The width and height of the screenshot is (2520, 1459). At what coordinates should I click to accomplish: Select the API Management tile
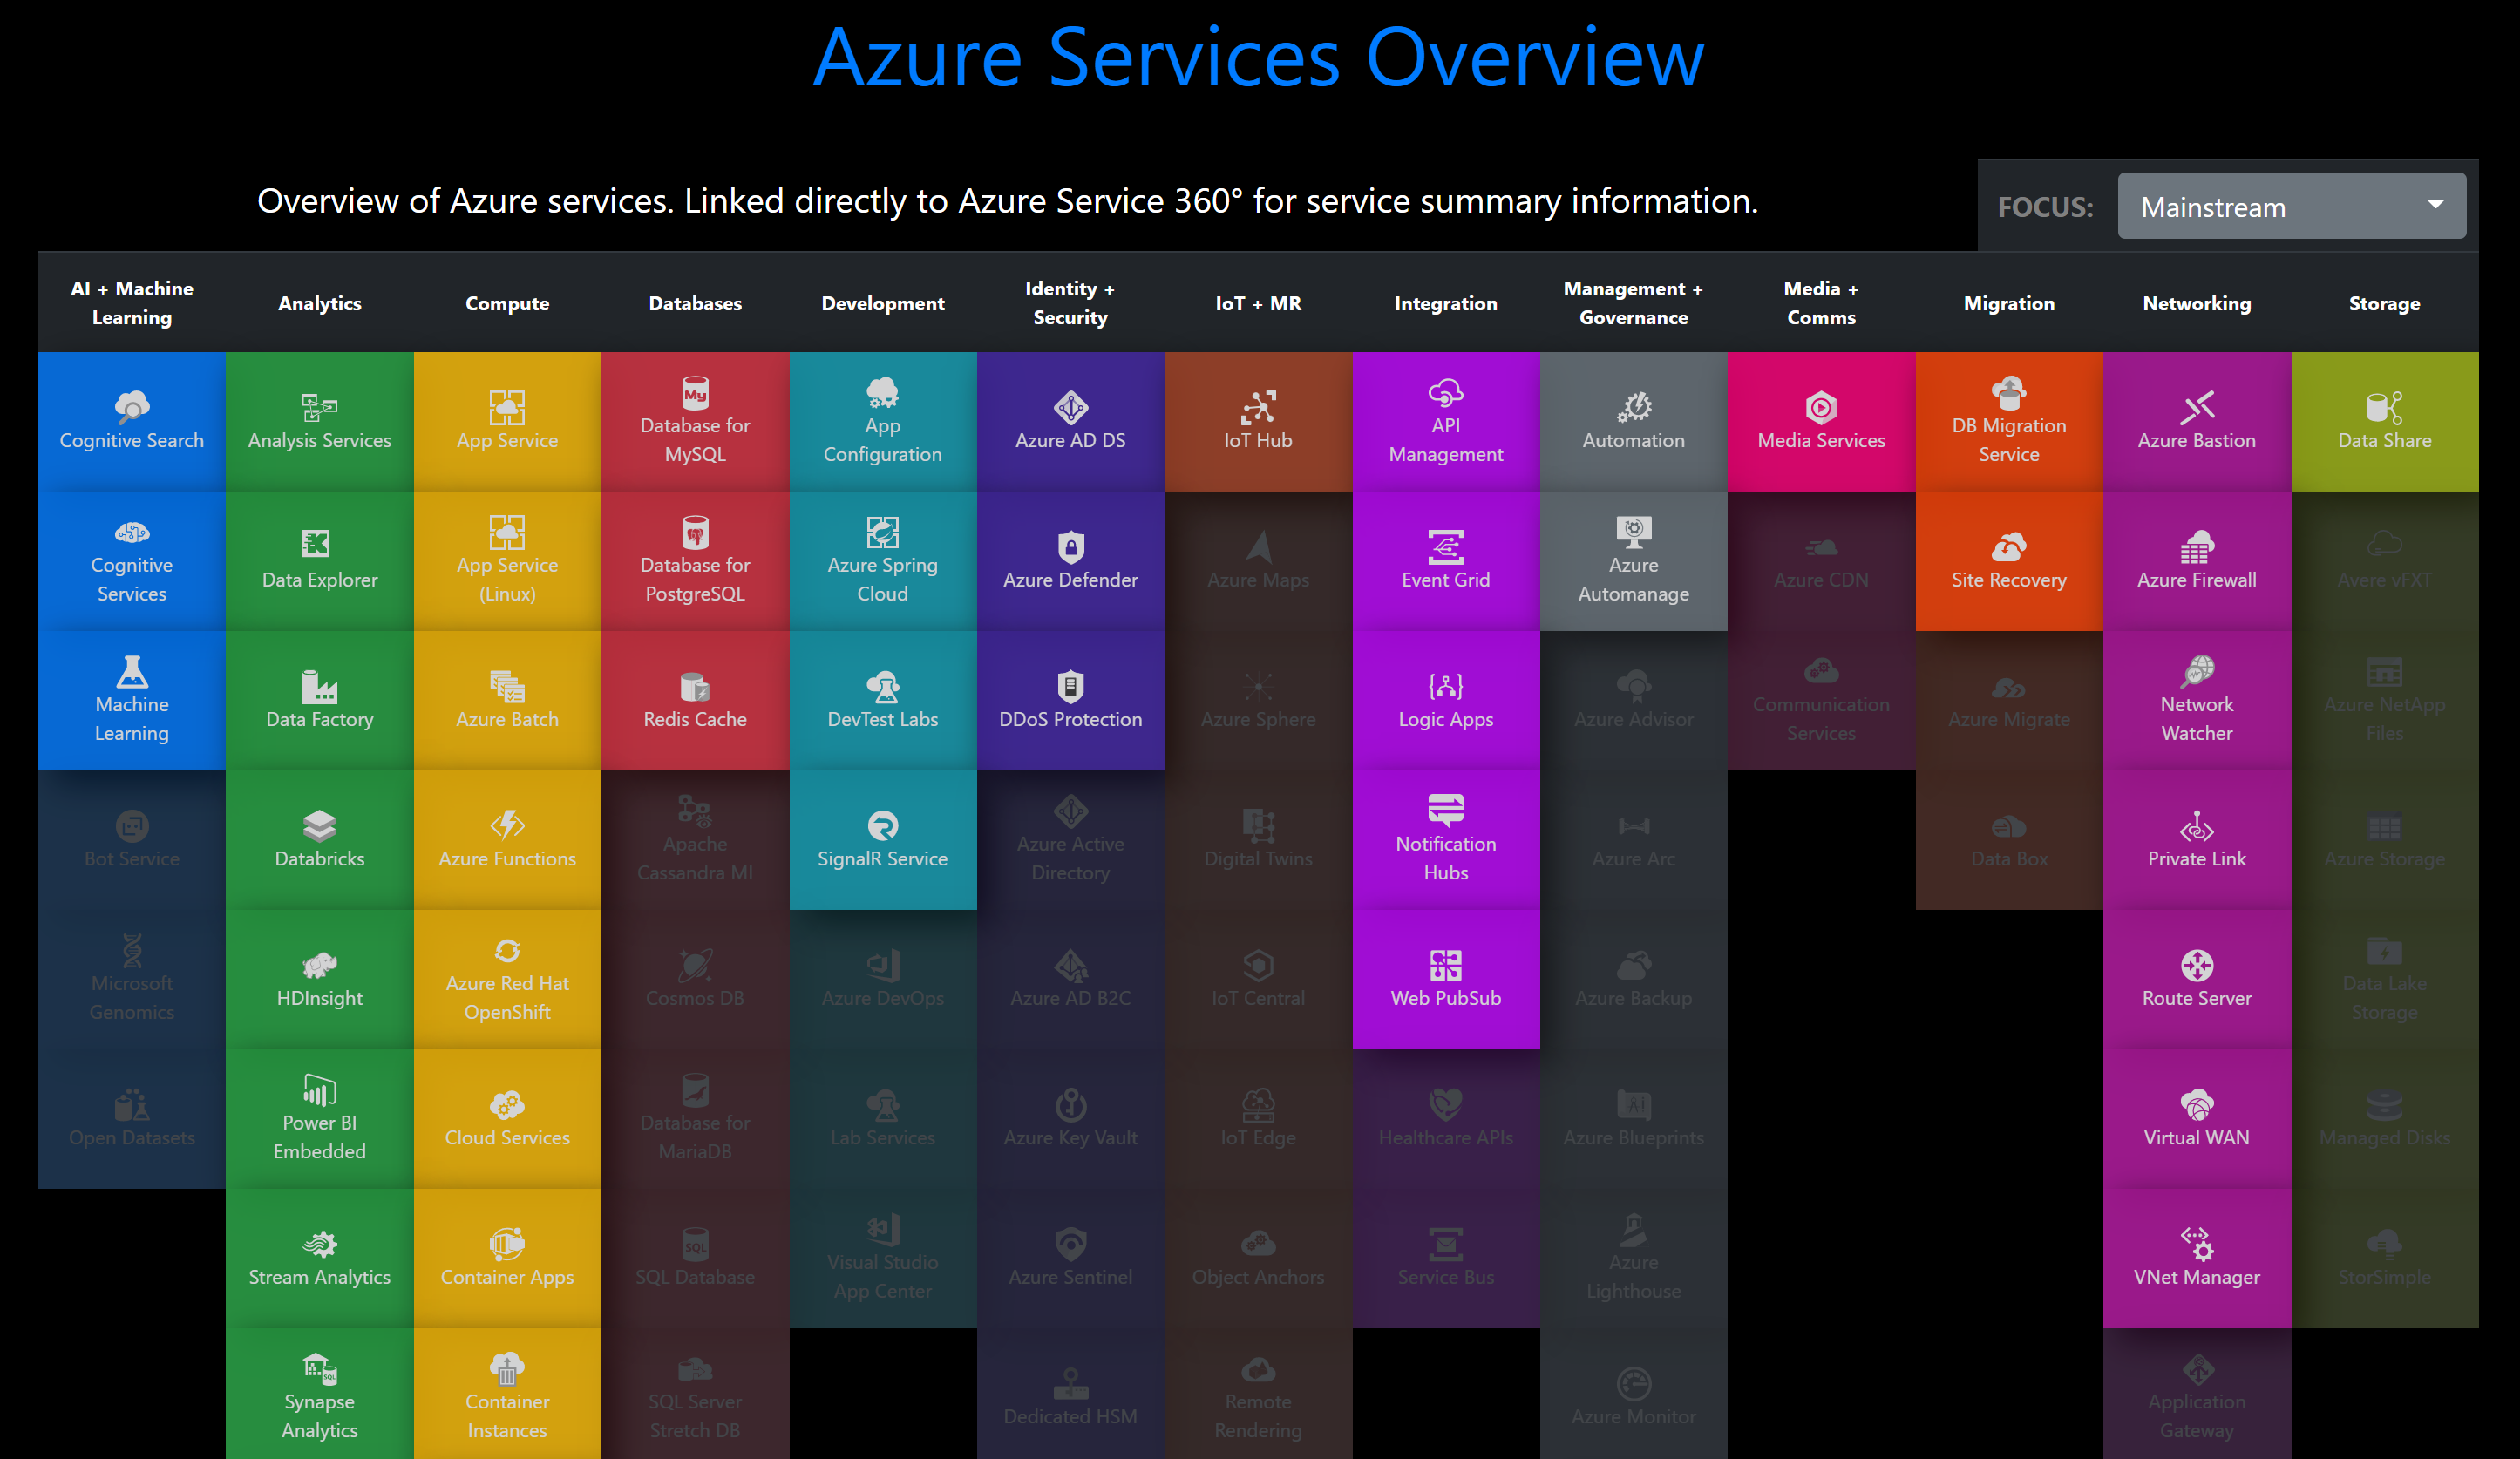1446,421
